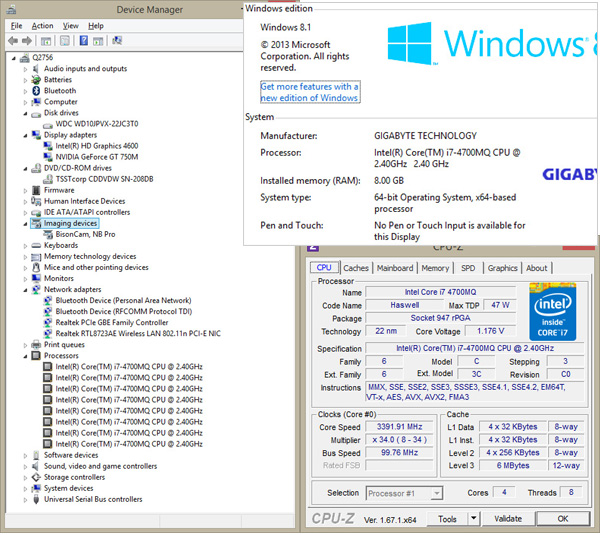600x535 pixels.
Task: Select Bluetooth Device (Personal Area Network)
Action: coord(123,300)
